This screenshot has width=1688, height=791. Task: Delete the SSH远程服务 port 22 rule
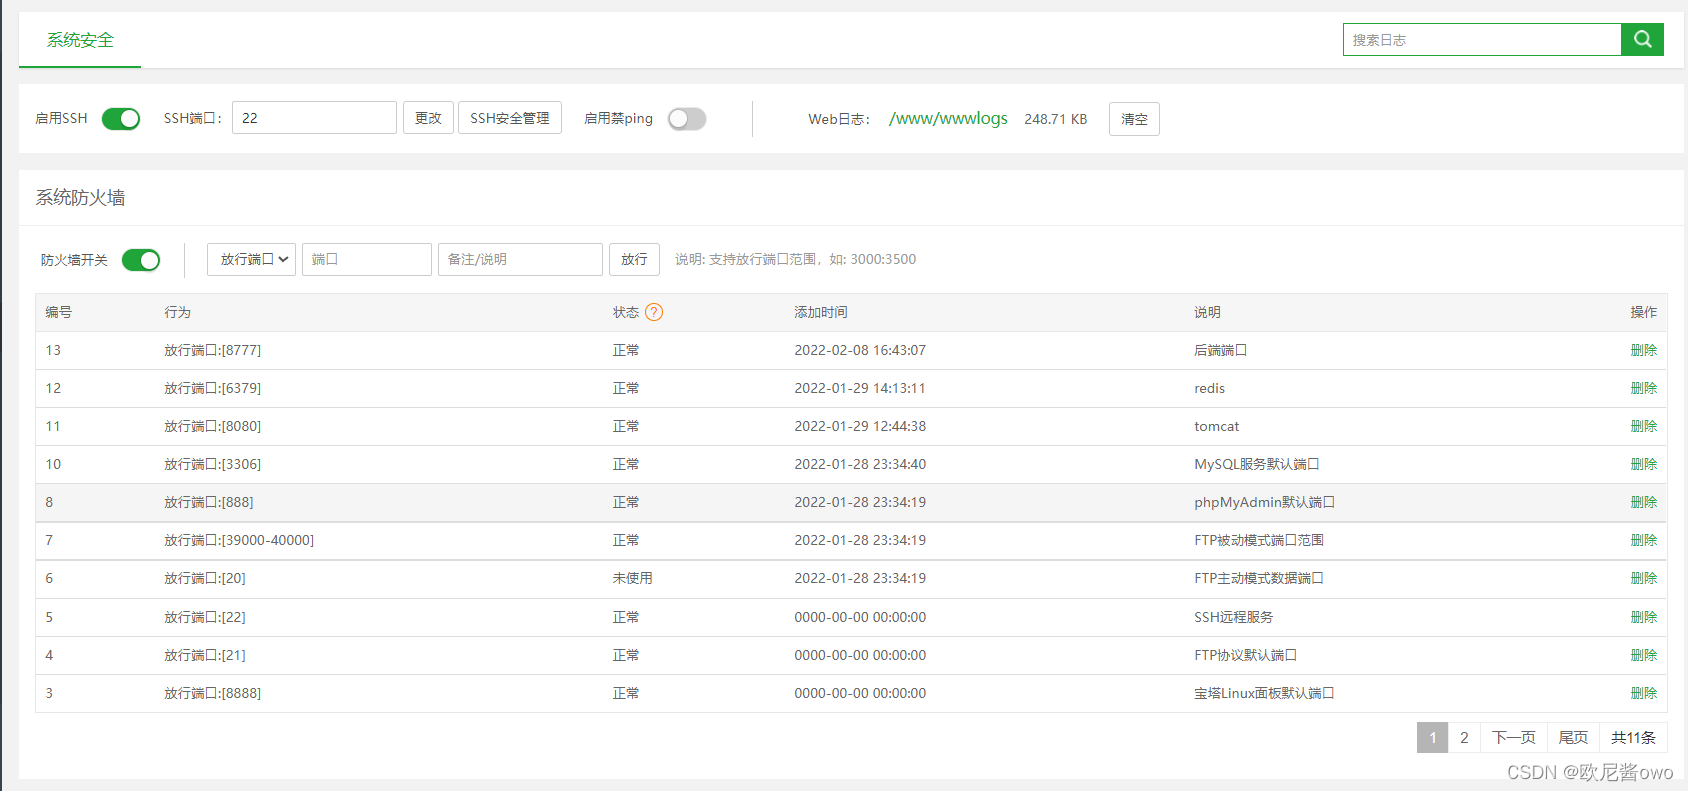pyautogui.click(x=1643, y=617)
